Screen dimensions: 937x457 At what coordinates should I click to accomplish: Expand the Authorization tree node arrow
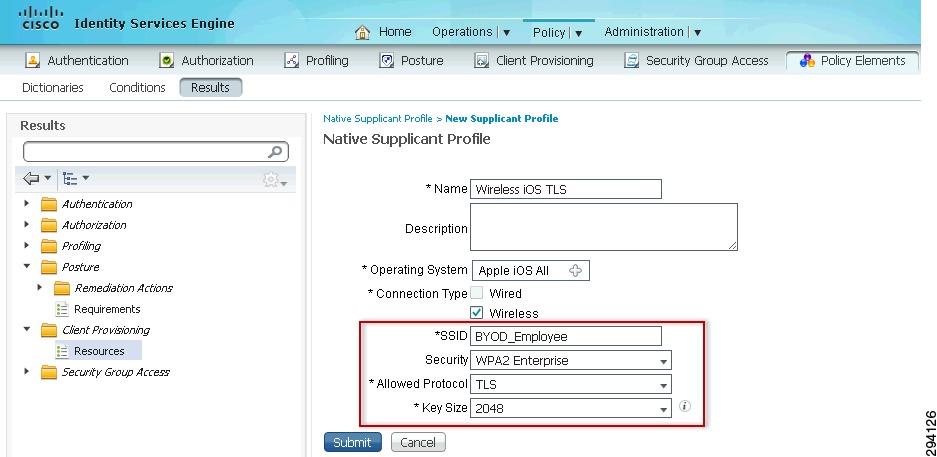coord(26,225)
